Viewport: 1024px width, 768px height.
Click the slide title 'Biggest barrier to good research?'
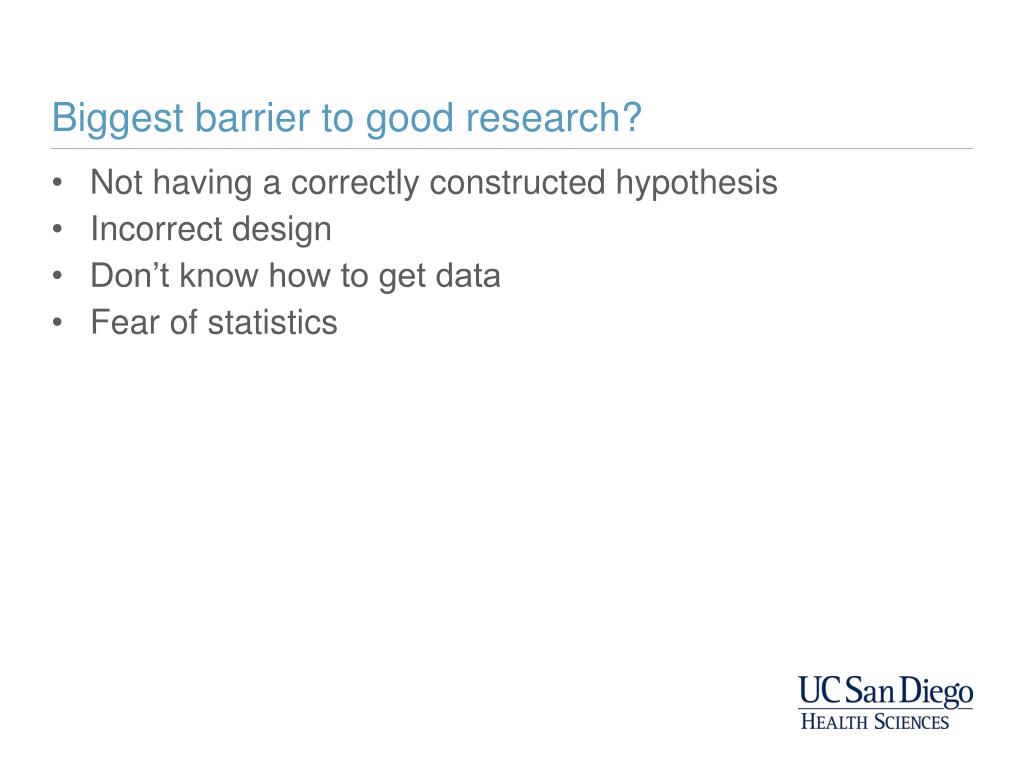pyautogui.click(x=347, y=119)
